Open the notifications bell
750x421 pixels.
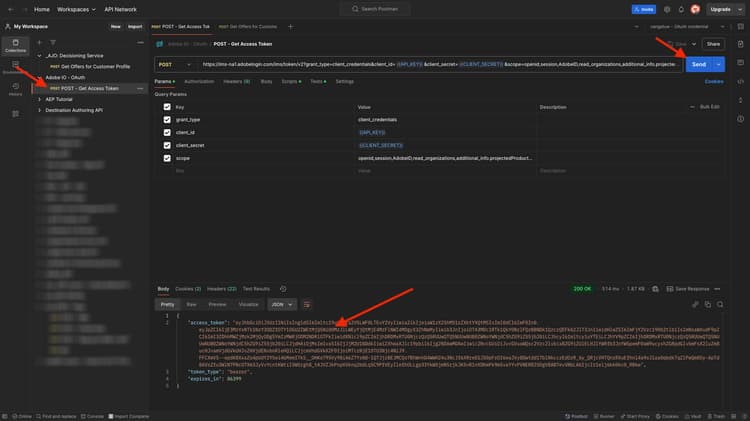pyautogui.click(x=681, y=9)
